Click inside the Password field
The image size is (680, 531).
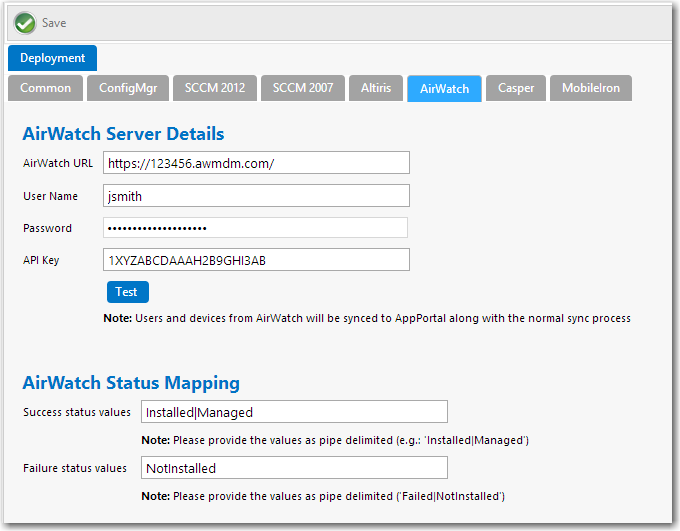[256, 228]
